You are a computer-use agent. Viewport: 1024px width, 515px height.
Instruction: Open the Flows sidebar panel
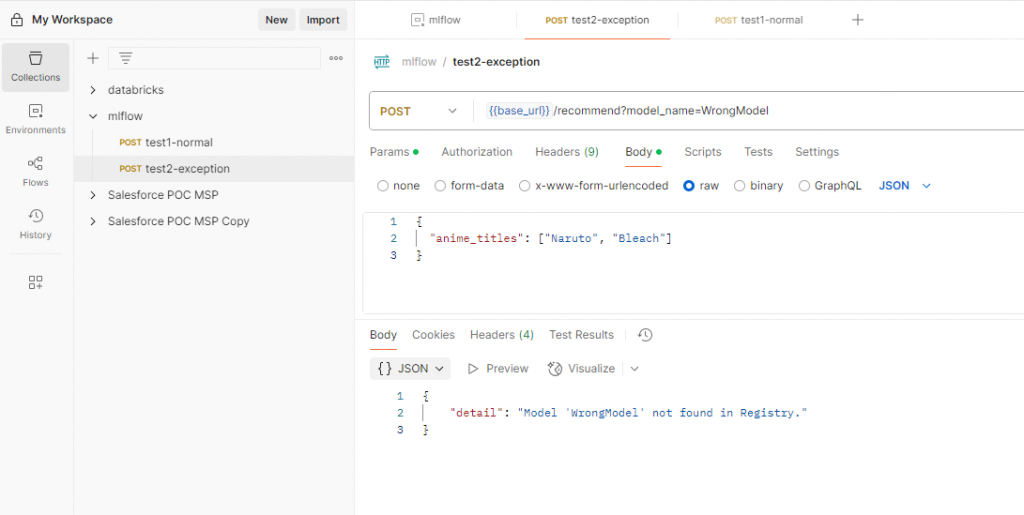coord(35,171)
